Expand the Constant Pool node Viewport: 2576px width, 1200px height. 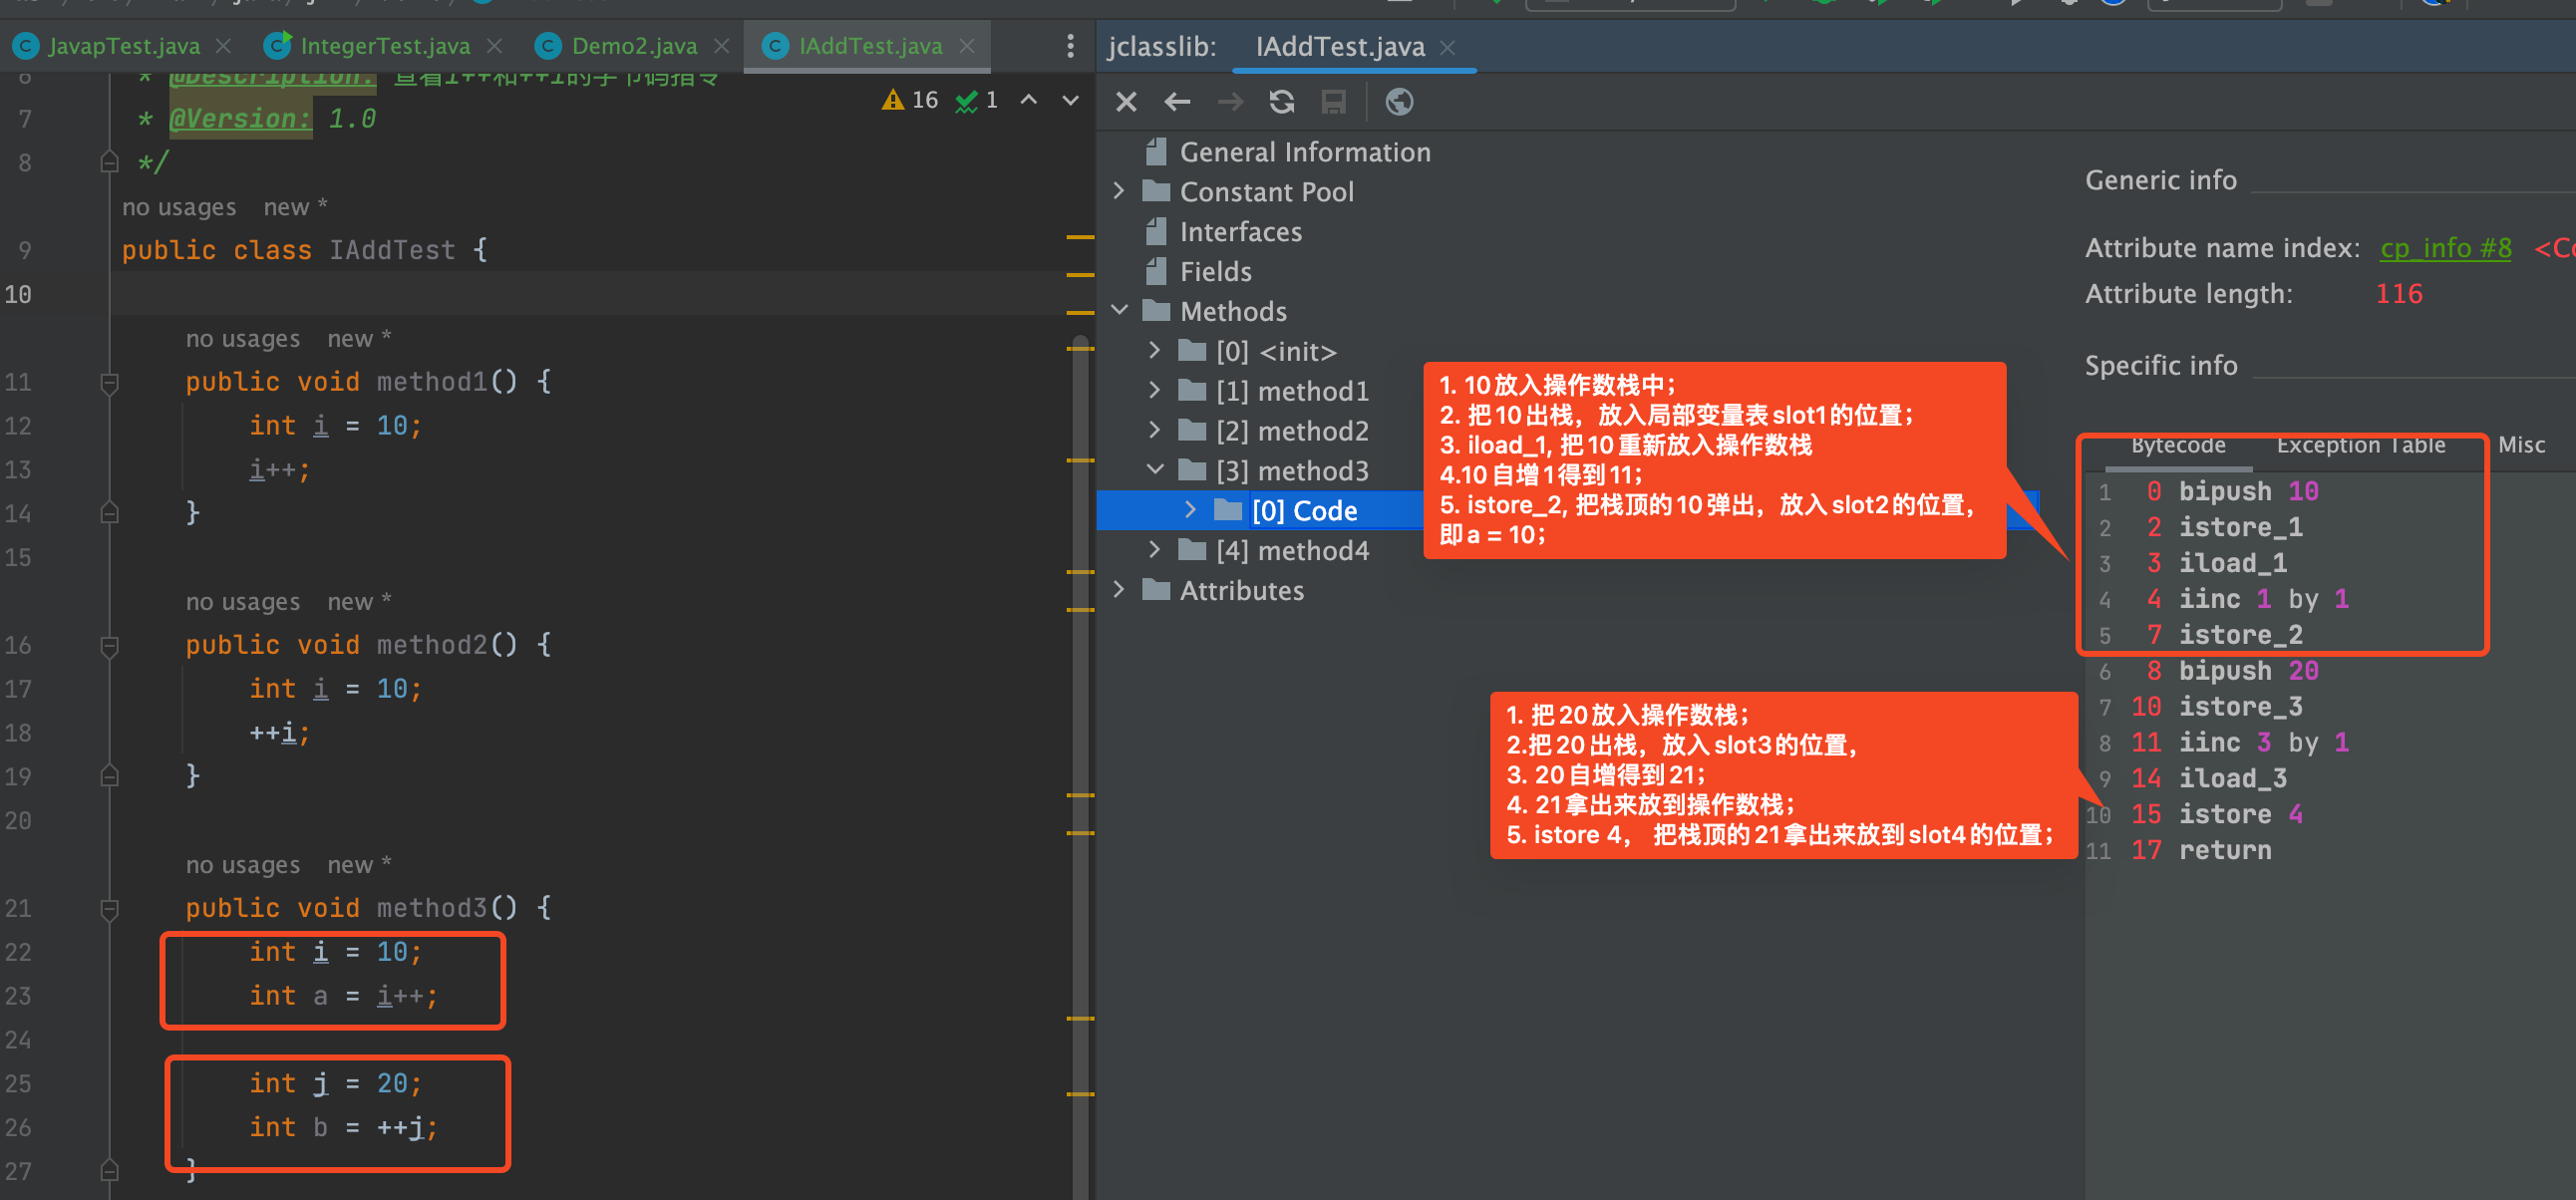pos(1119,191)
